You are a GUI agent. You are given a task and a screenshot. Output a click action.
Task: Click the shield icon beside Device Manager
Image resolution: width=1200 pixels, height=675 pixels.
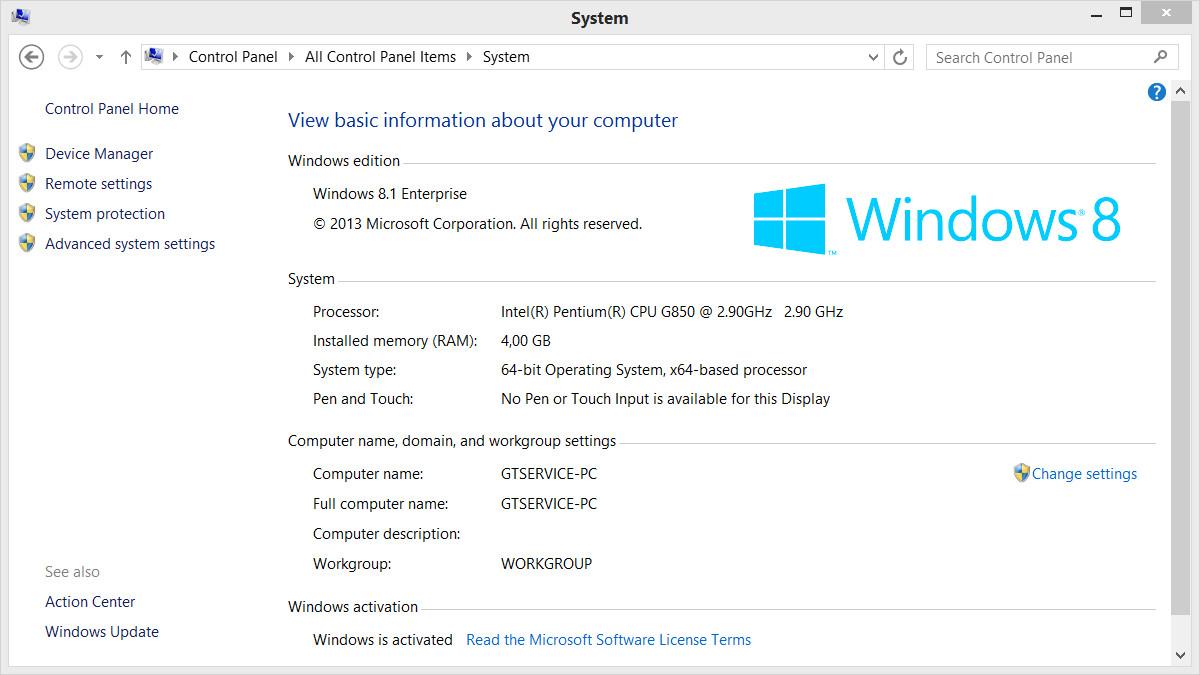point(27,153)
